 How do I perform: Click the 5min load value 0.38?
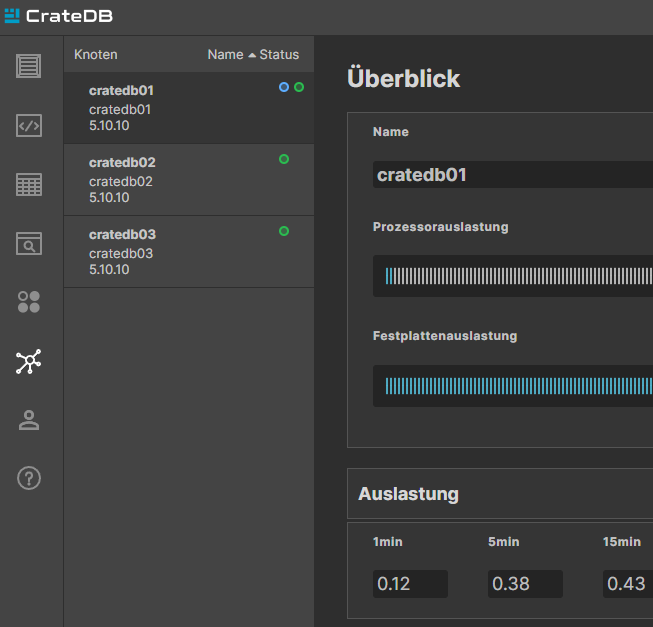[x=525, y=584]
